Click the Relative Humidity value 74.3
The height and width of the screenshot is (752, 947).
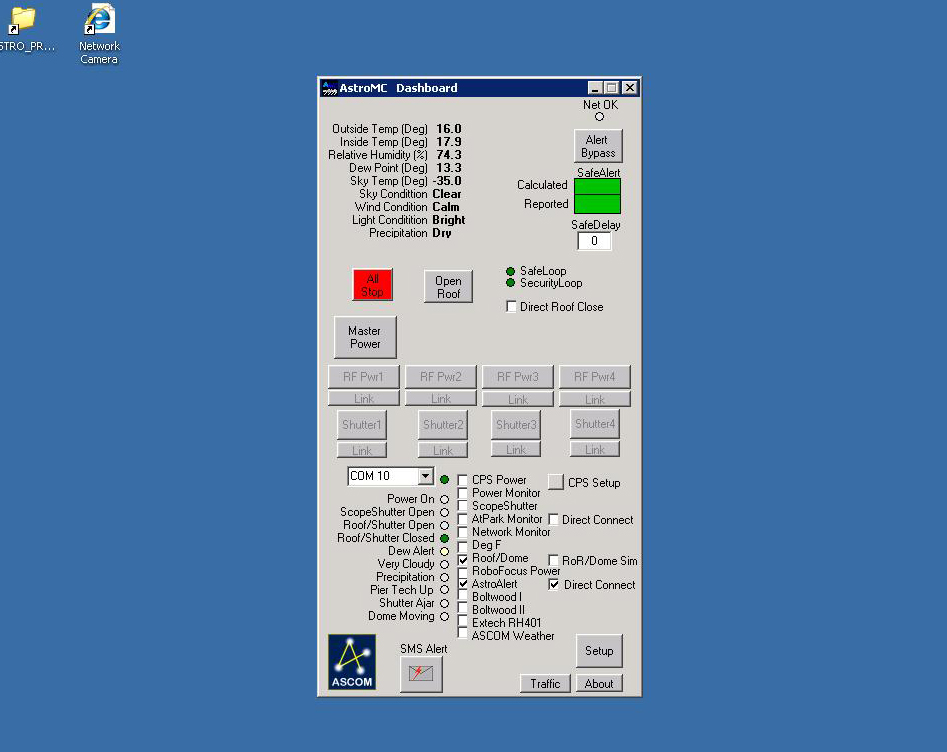[449, 155]
